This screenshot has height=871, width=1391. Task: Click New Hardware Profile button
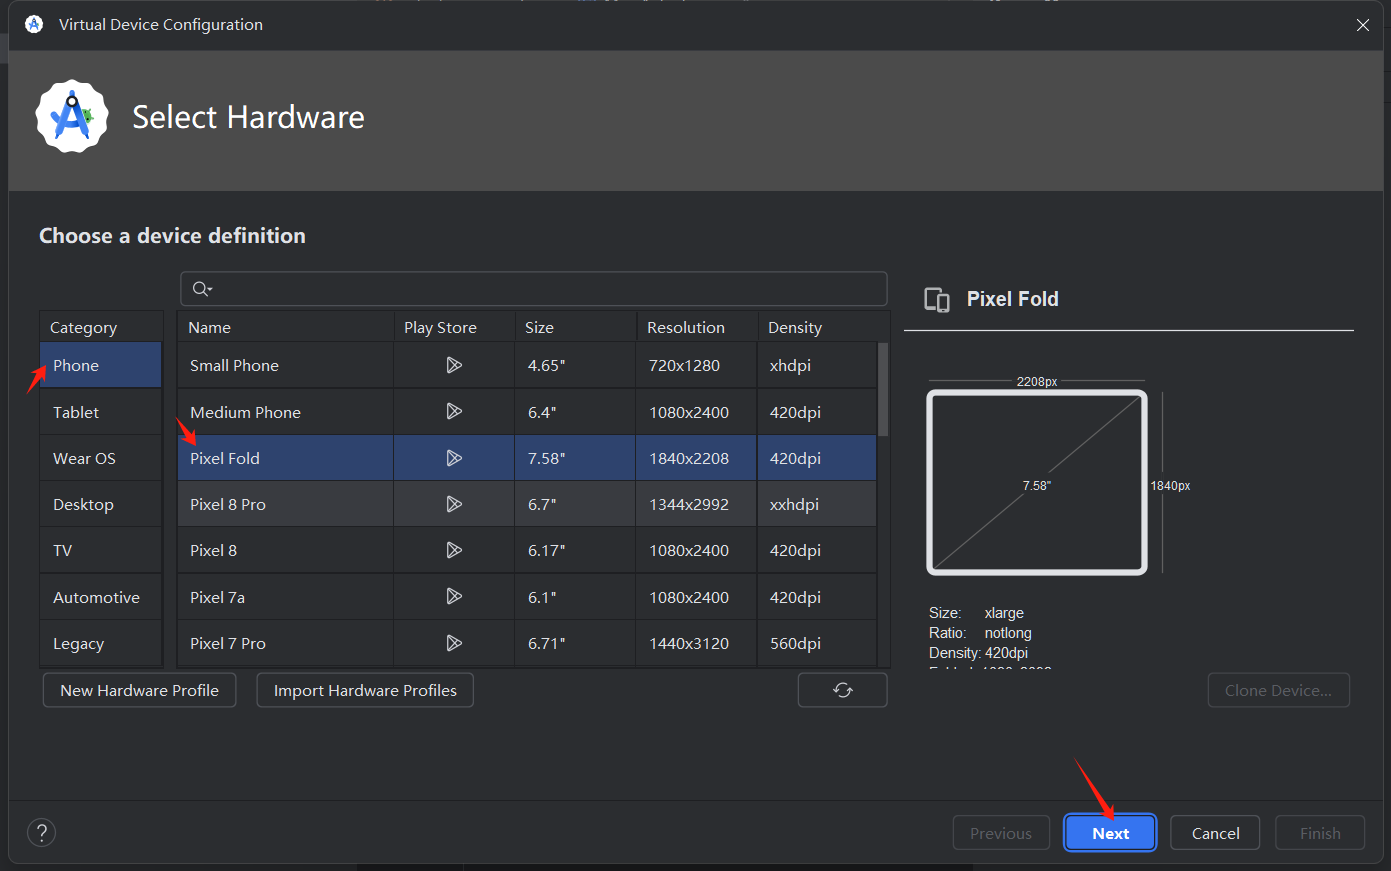(x=139, y=690)
